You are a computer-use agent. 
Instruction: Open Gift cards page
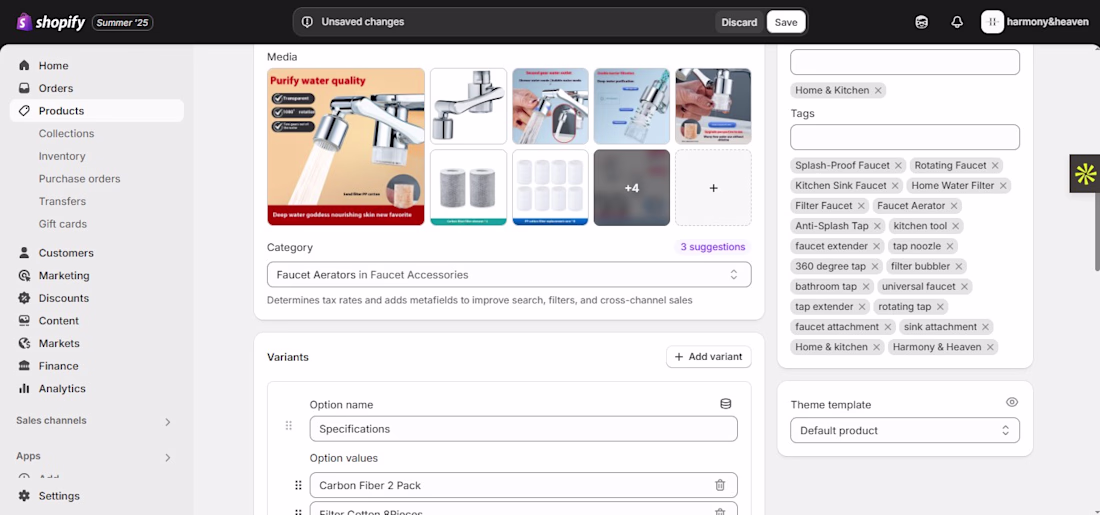tap(62, 224)
